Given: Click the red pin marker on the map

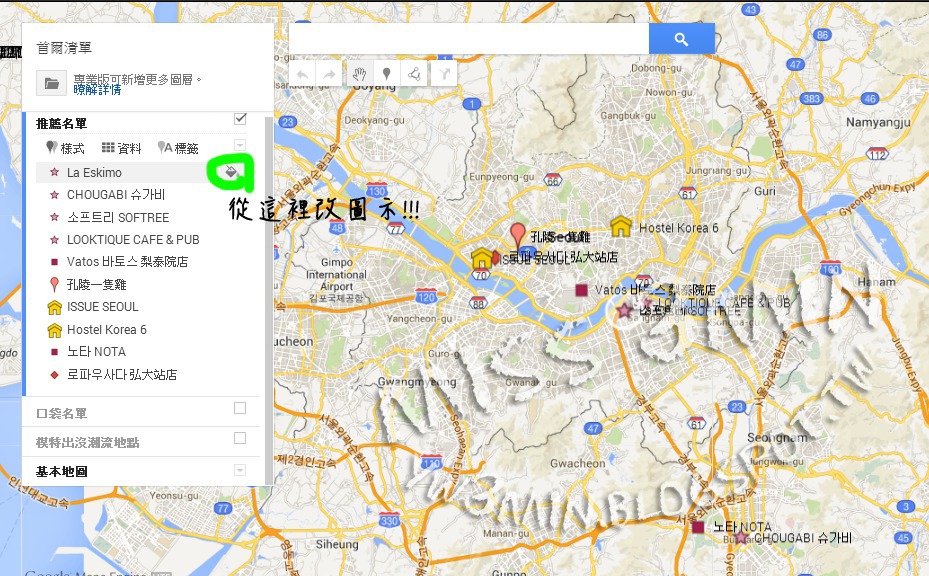Looking at the screenshot, I should [x=518, y=236].
